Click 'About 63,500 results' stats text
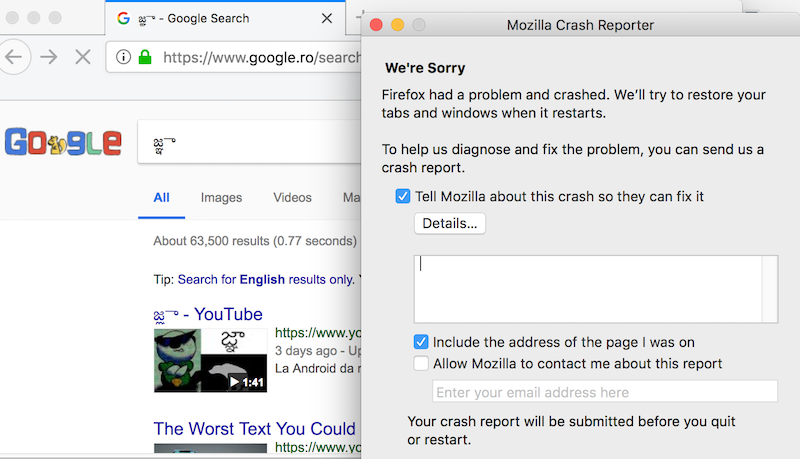Screen dimensions: 800x459 [255, 241]
